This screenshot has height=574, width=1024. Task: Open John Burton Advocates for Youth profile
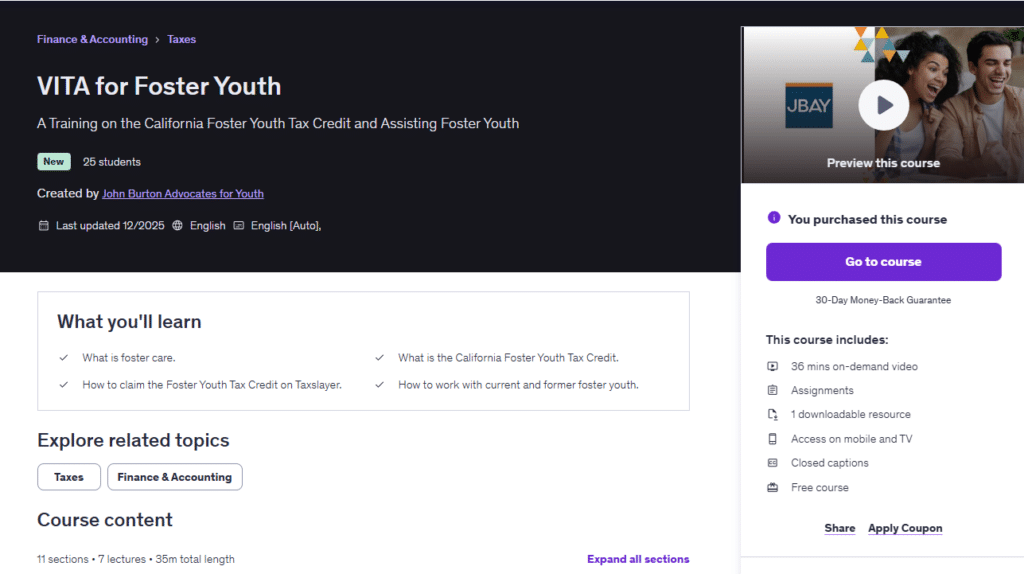click(183, 193)
